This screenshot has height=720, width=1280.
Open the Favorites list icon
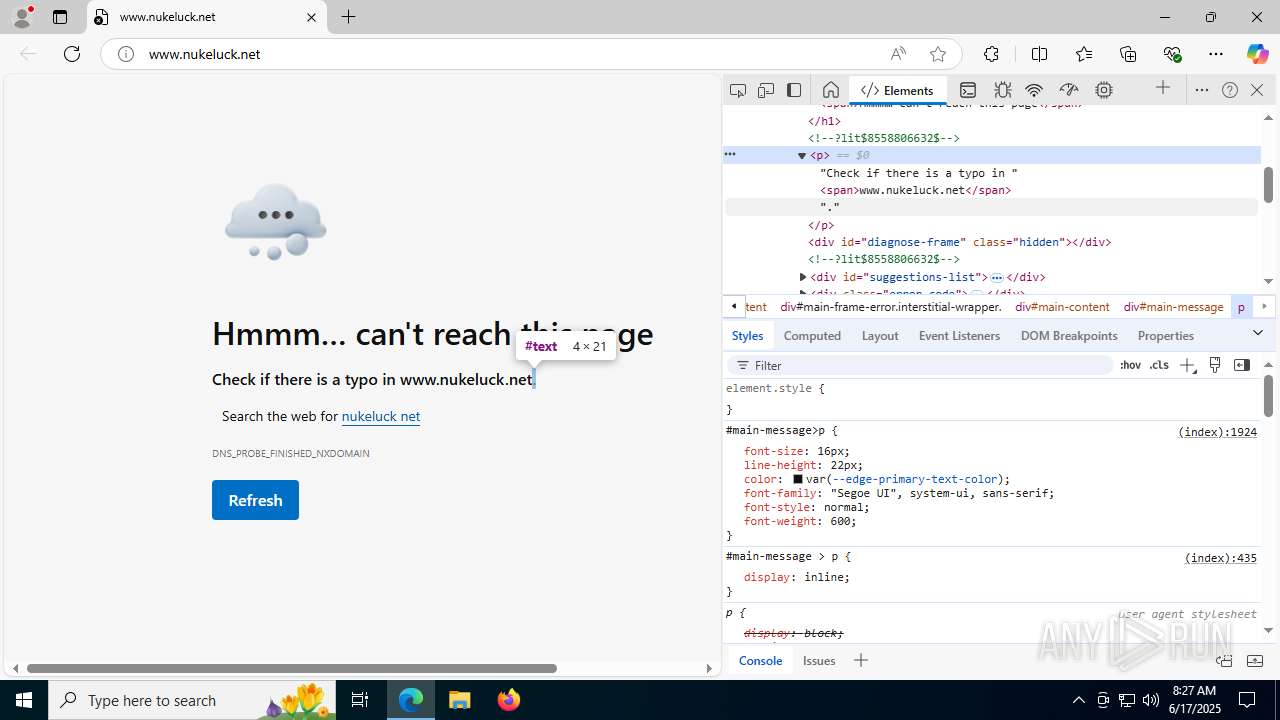coord(1084,54)
